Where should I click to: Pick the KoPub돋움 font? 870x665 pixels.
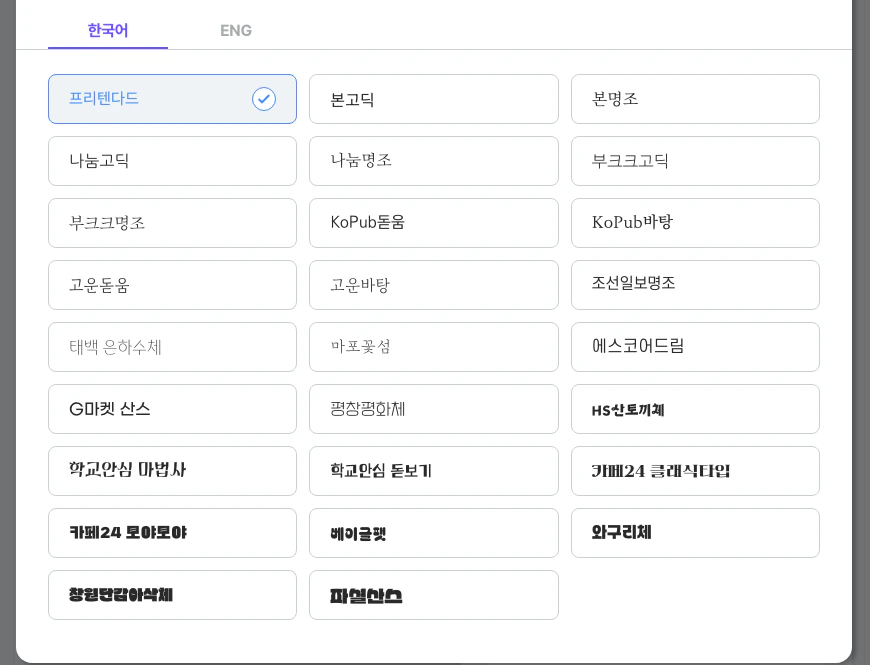(434, 223)
